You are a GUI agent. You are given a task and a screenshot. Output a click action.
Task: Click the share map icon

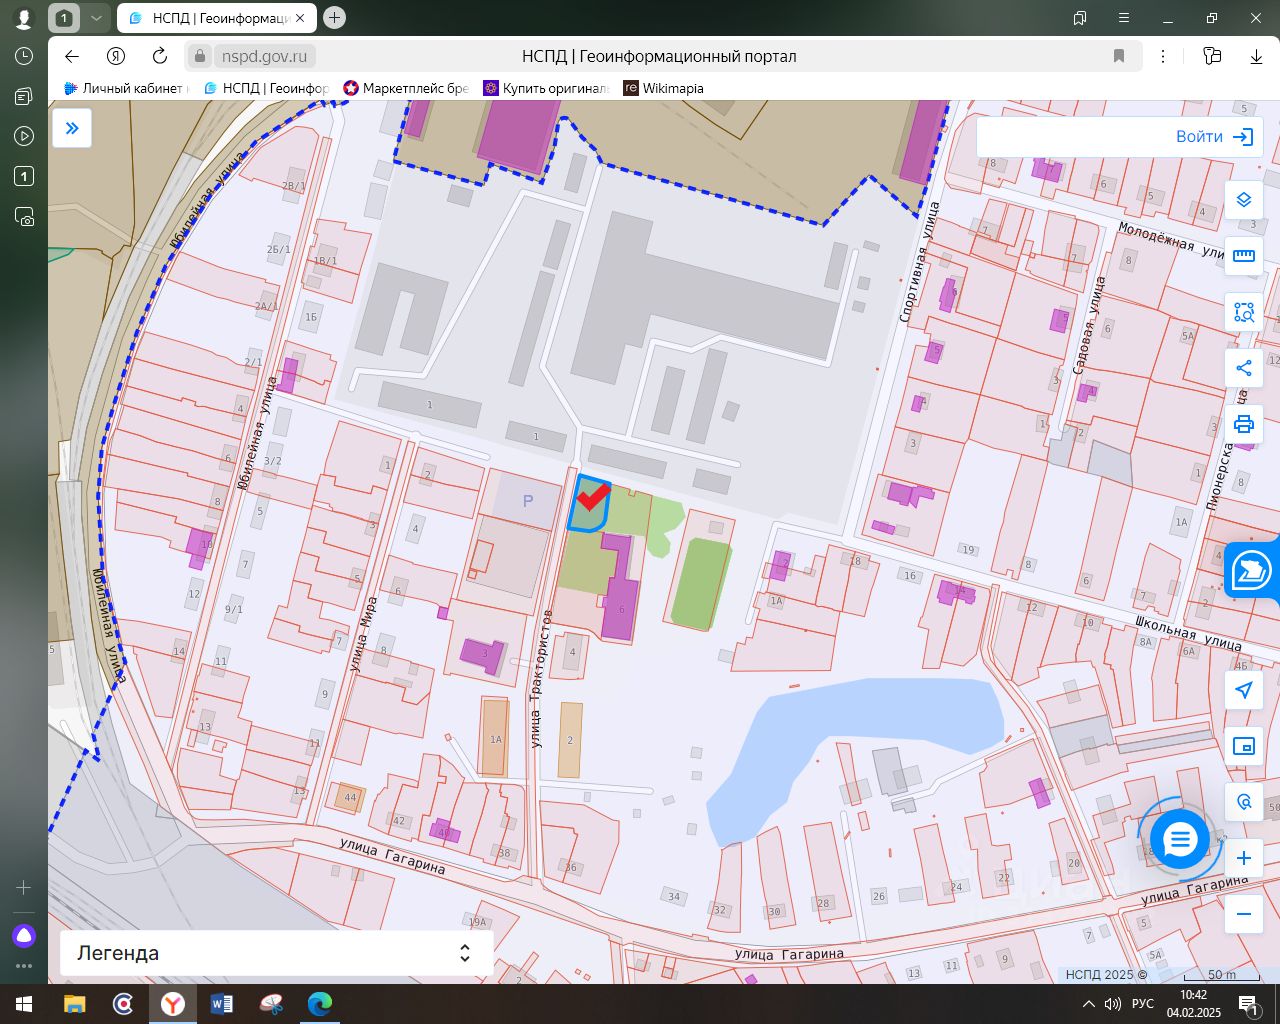click(x=1243, y=368)
